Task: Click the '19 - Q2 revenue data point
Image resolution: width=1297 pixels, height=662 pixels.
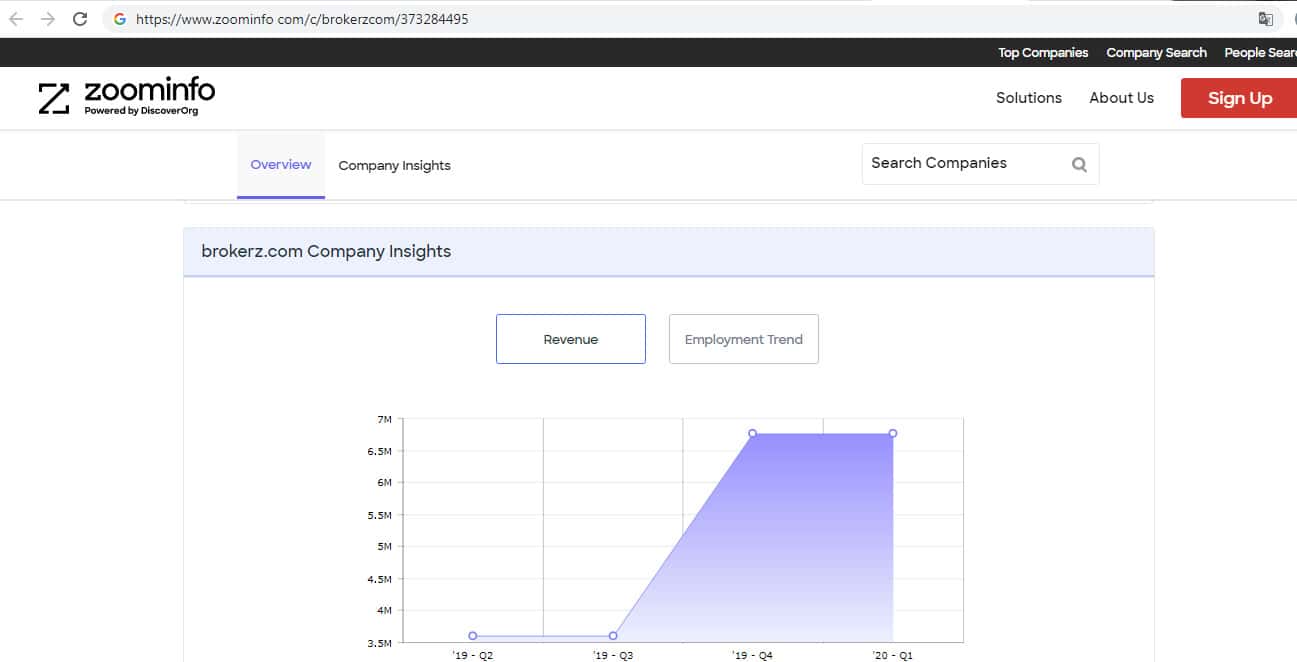Action: [x=473, y=636]
